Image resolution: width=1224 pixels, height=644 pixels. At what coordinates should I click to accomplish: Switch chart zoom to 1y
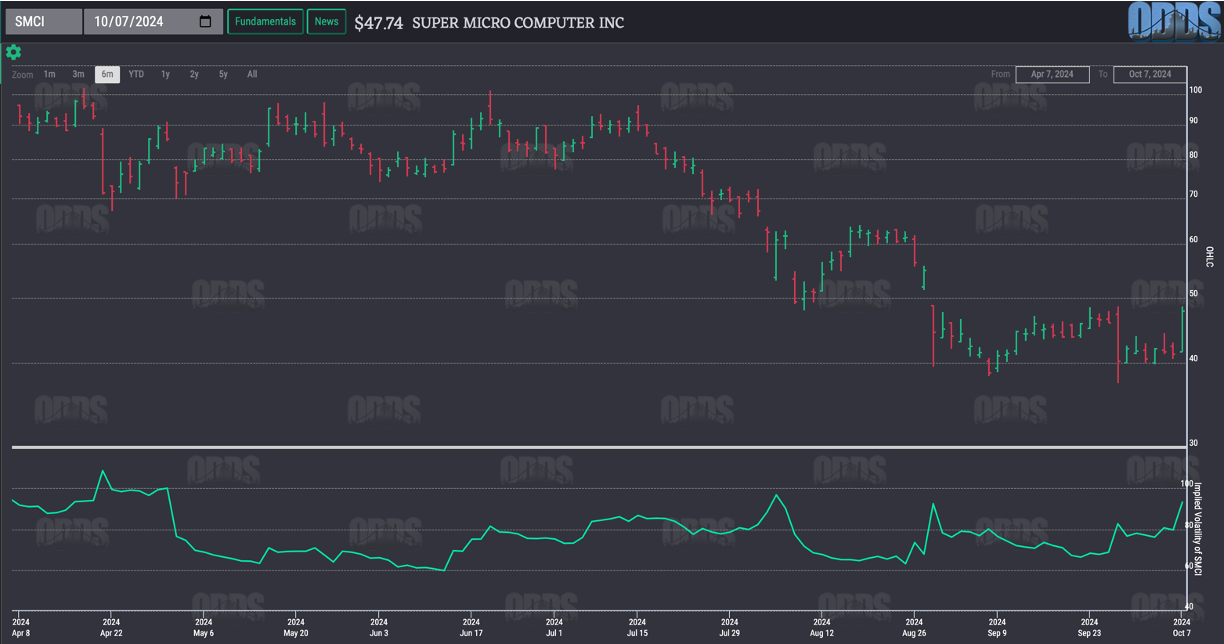pos(166,74)
